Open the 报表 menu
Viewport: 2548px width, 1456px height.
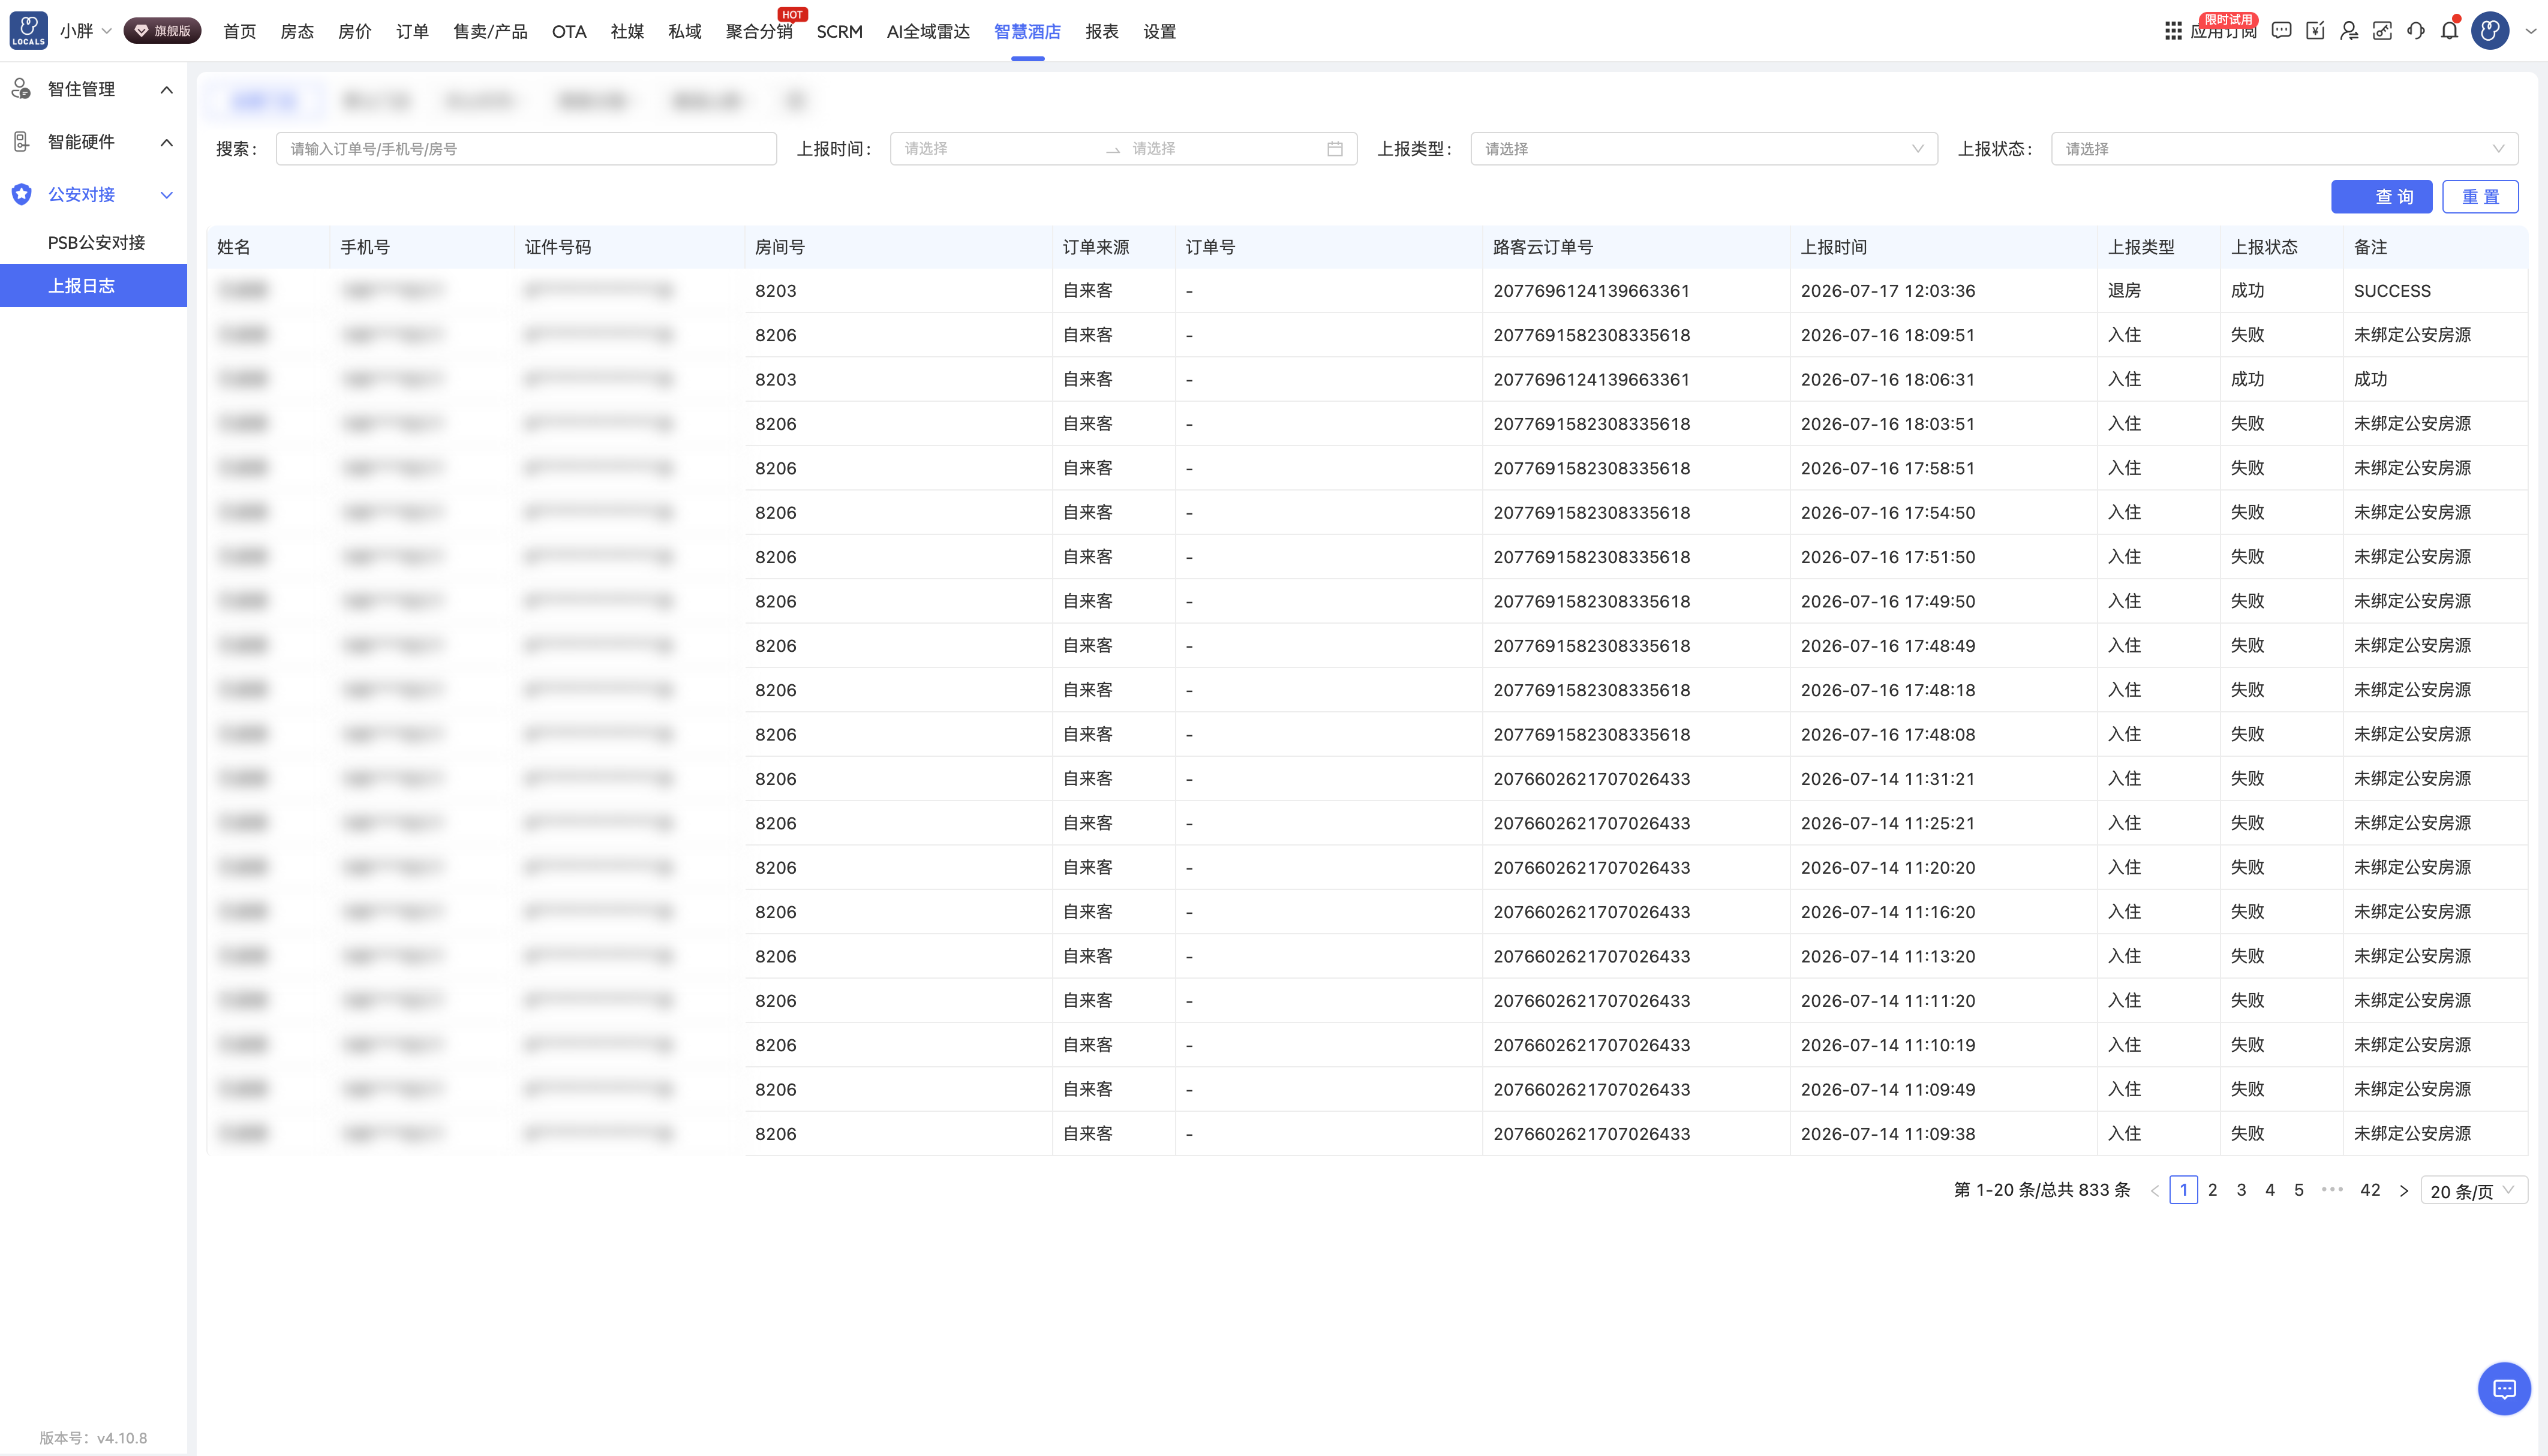pos(1102,32)
